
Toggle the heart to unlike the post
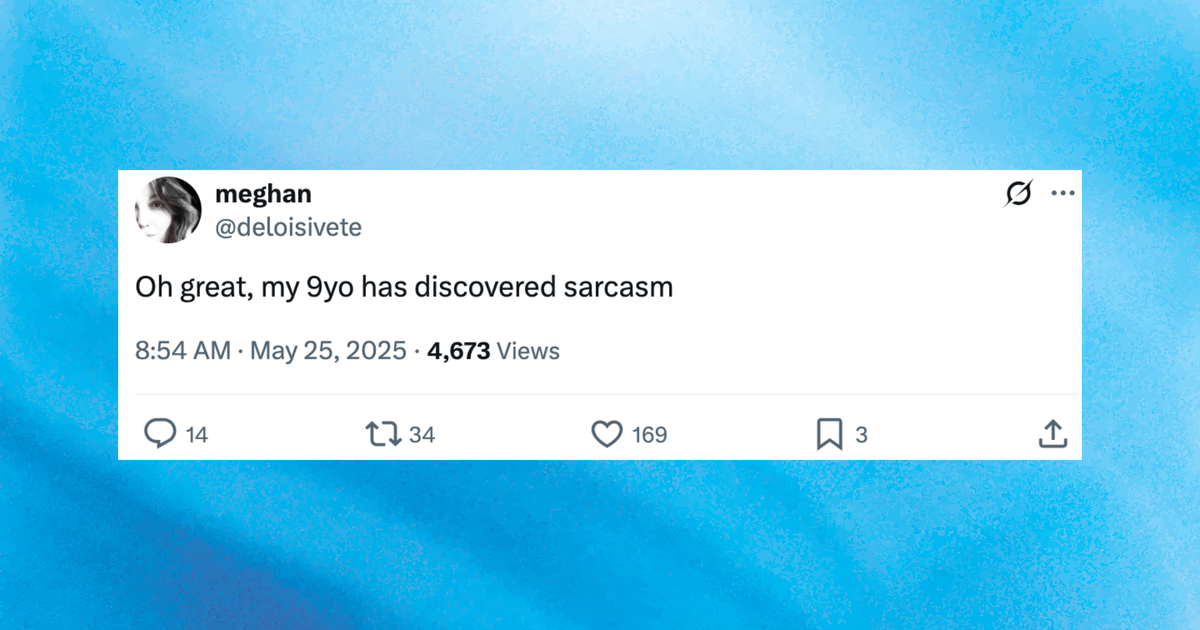[606, 433]
